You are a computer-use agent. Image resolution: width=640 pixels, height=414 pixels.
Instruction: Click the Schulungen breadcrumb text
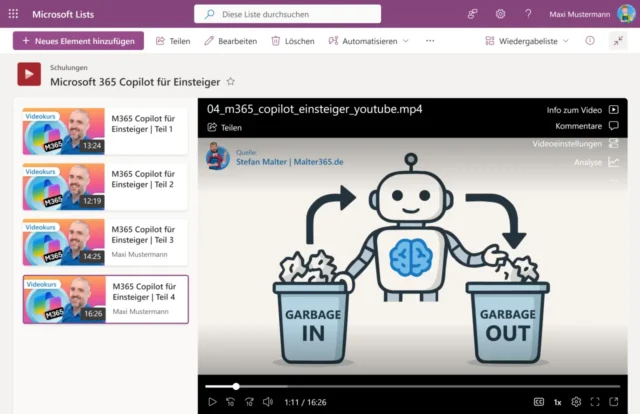click(x=69, y=67)
